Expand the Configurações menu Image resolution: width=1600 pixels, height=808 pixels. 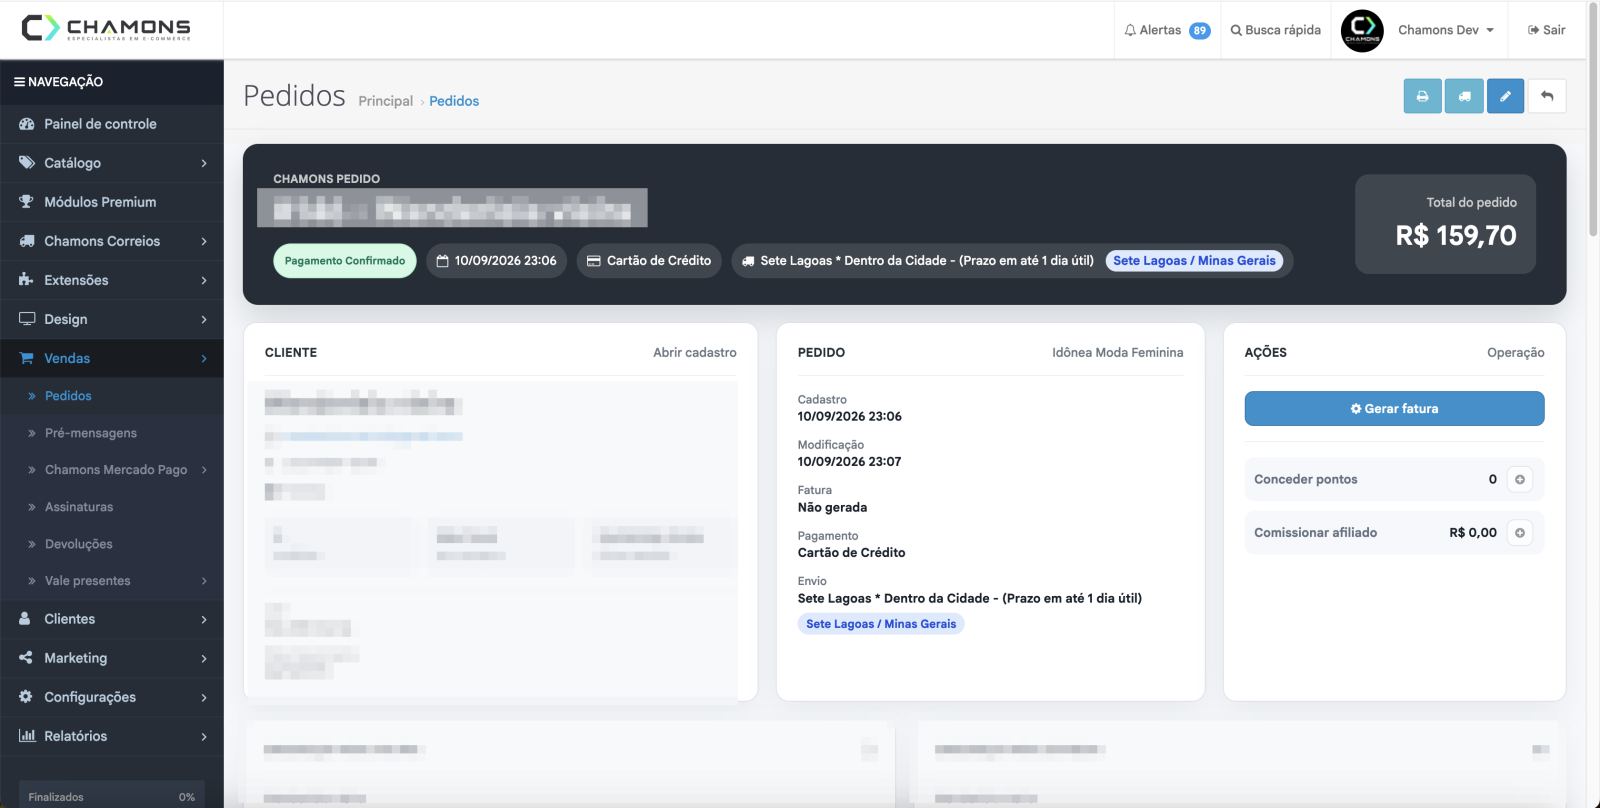(112, 697)
